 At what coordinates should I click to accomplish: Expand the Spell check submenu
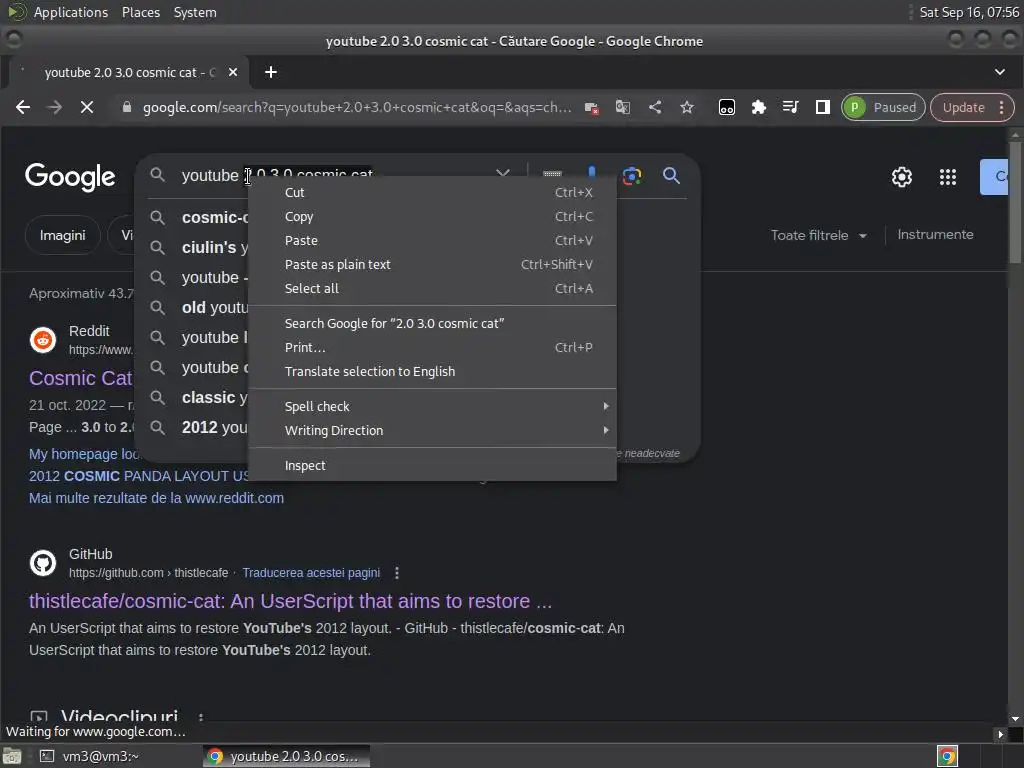click(x=432, y=406)
